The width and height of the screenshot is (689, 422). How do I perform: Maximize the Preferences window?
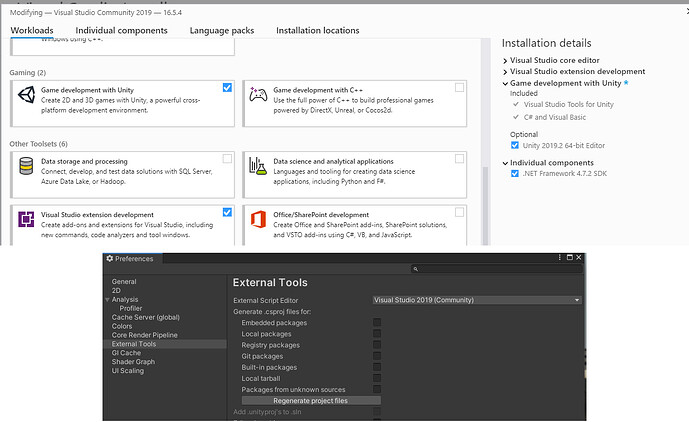pyautogui.click(x=569, y=258)
